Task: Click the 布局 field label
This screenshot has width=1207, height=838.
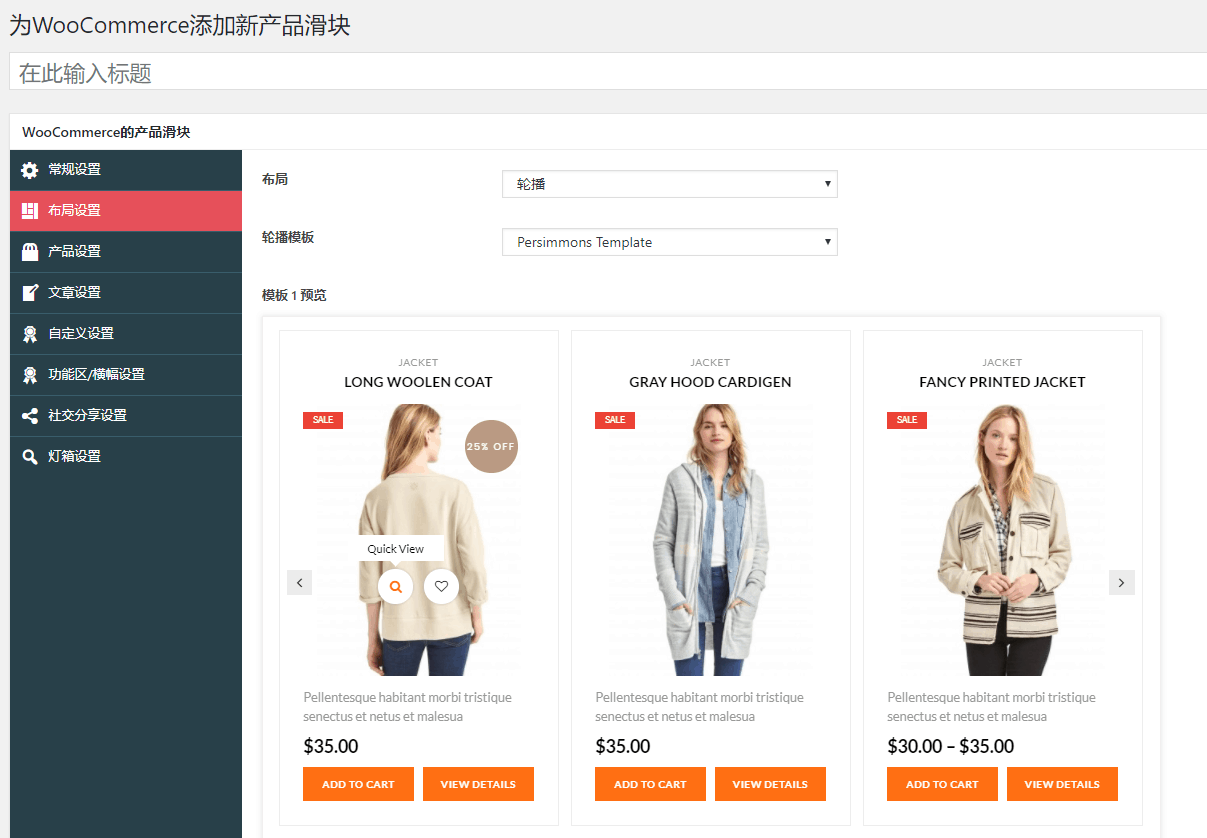Action: click(275, 179)
